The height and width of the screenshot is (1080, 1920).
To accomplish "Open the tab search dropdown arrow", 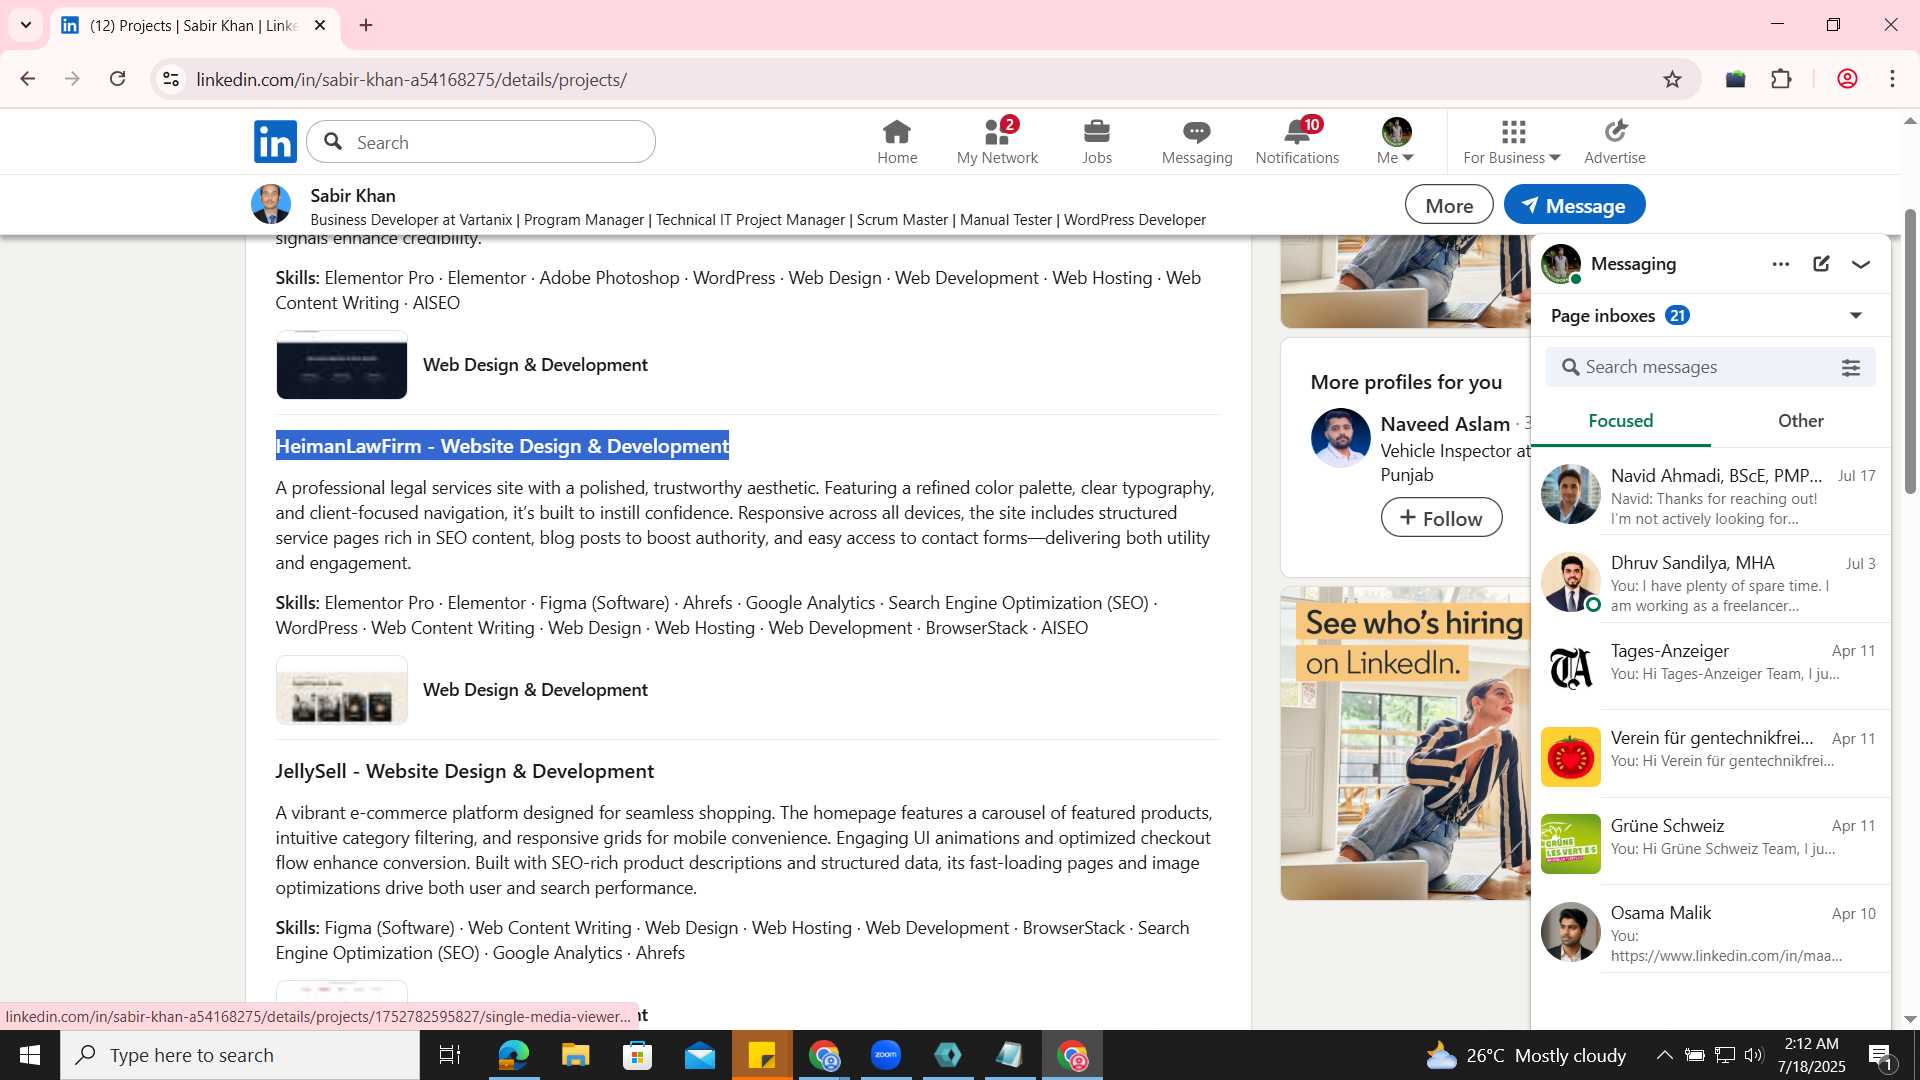I will click(26, 25).
